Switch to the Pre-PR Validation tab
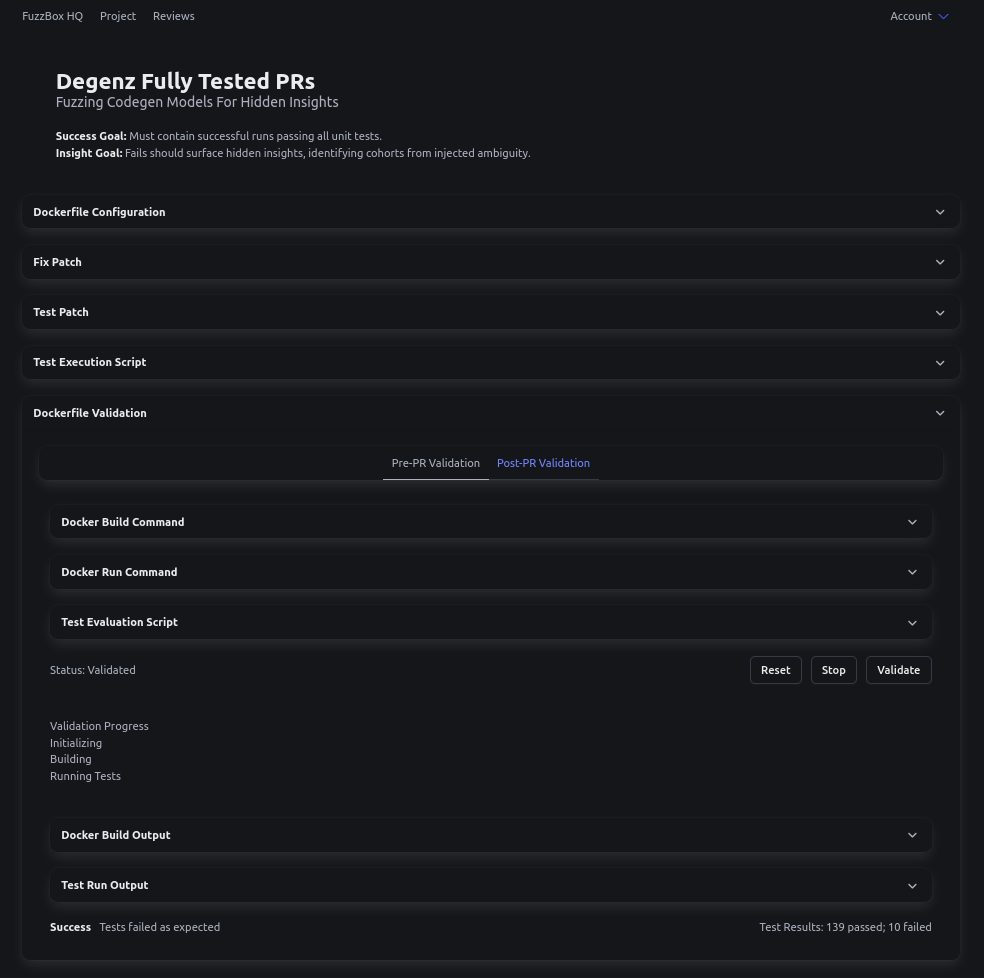 [435, 463]
